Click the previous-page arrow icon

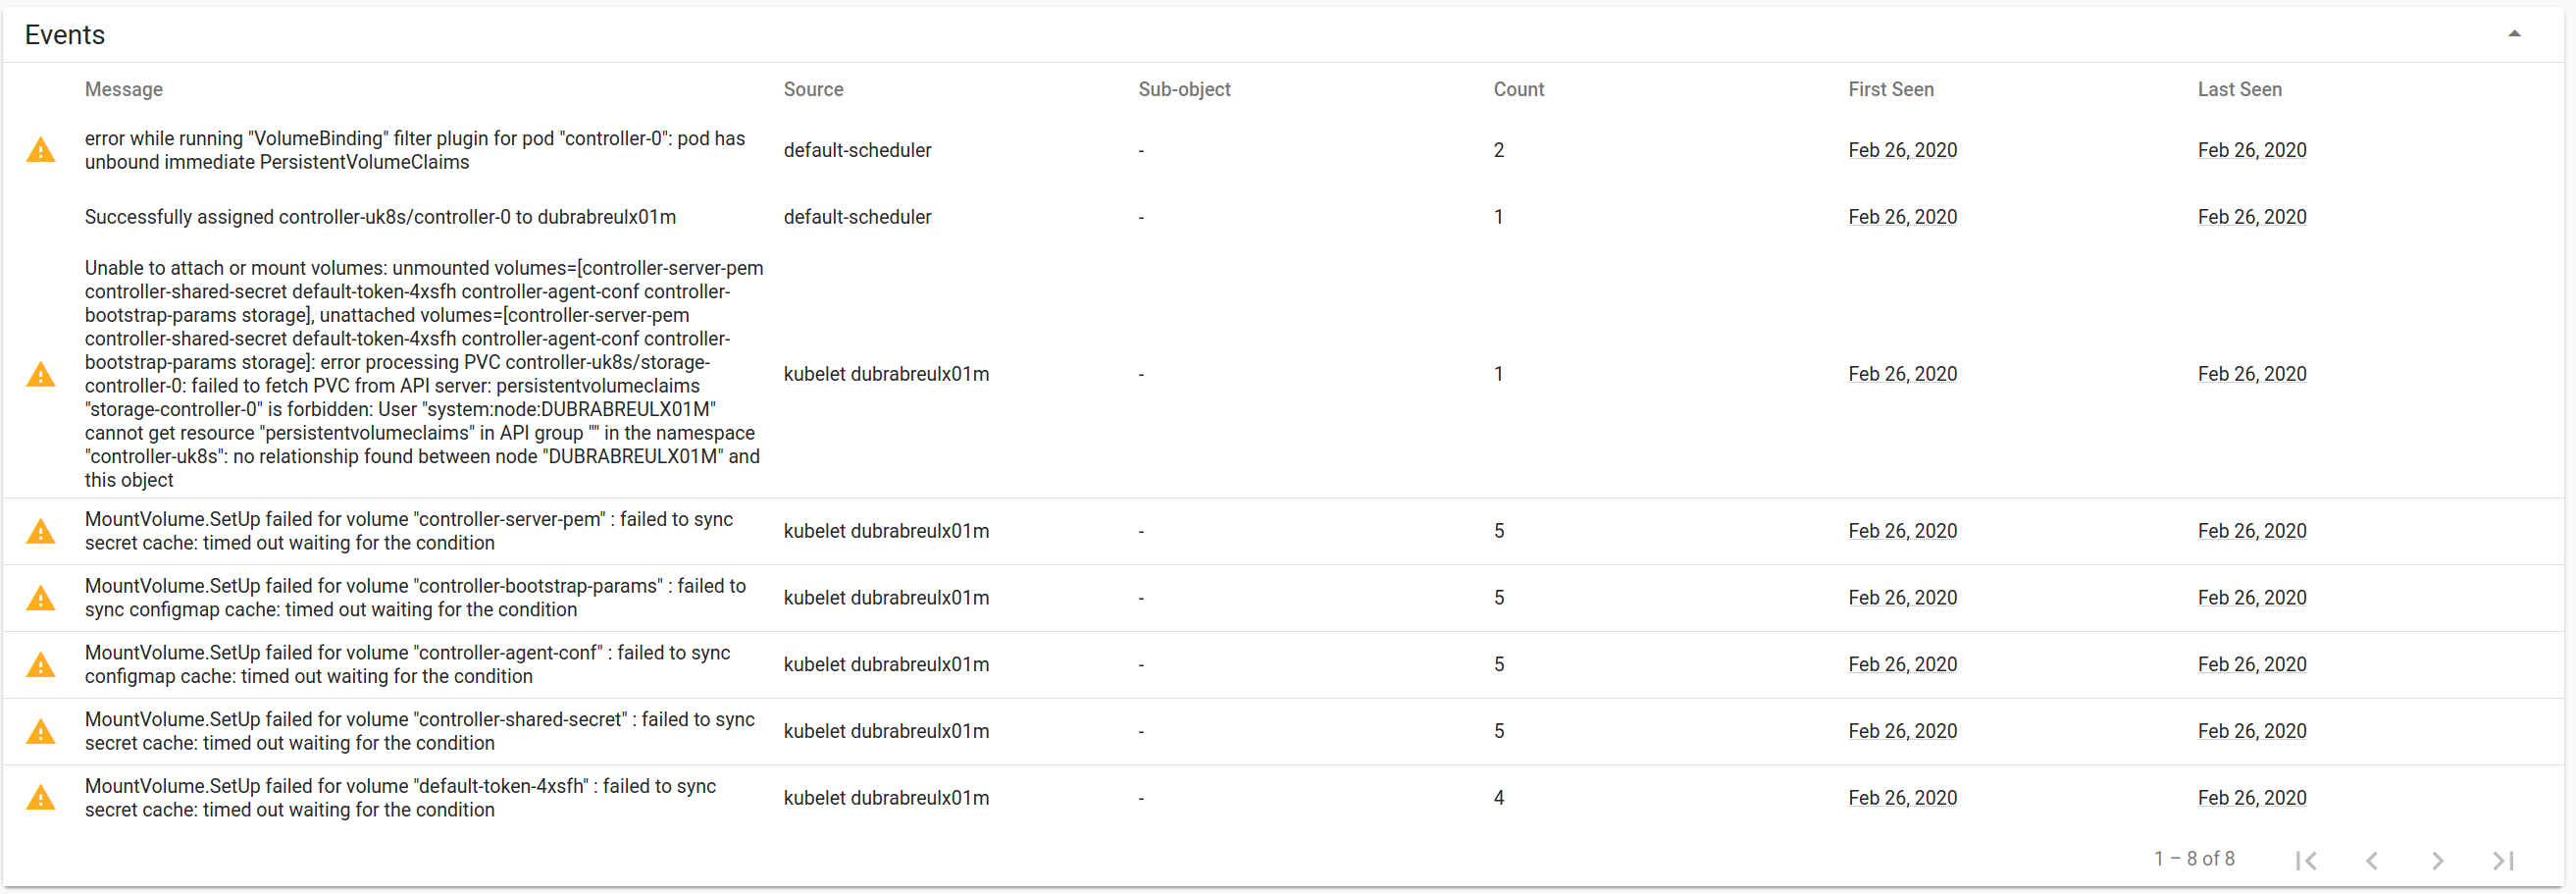click(2373, 859)
